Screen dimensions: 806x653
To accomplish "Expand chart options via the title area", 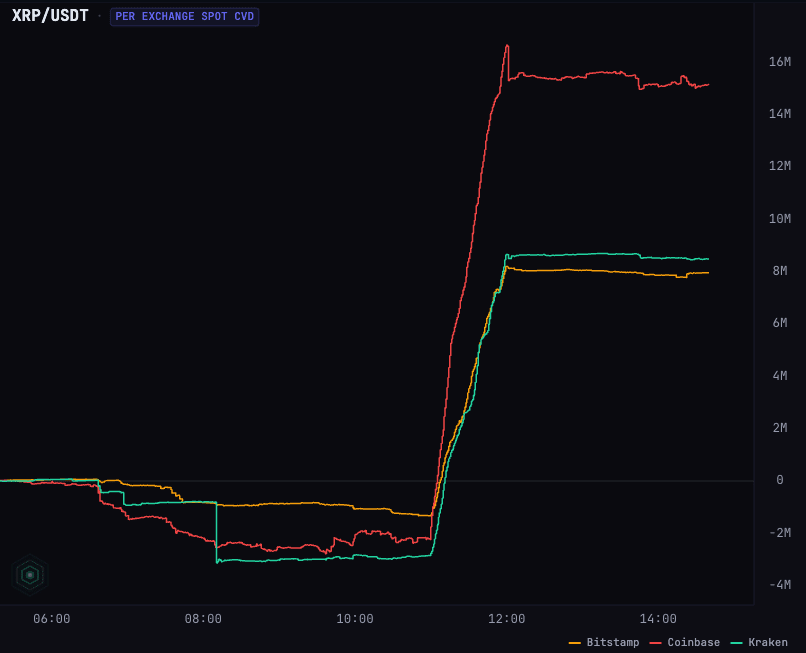I will coord(50,15).
